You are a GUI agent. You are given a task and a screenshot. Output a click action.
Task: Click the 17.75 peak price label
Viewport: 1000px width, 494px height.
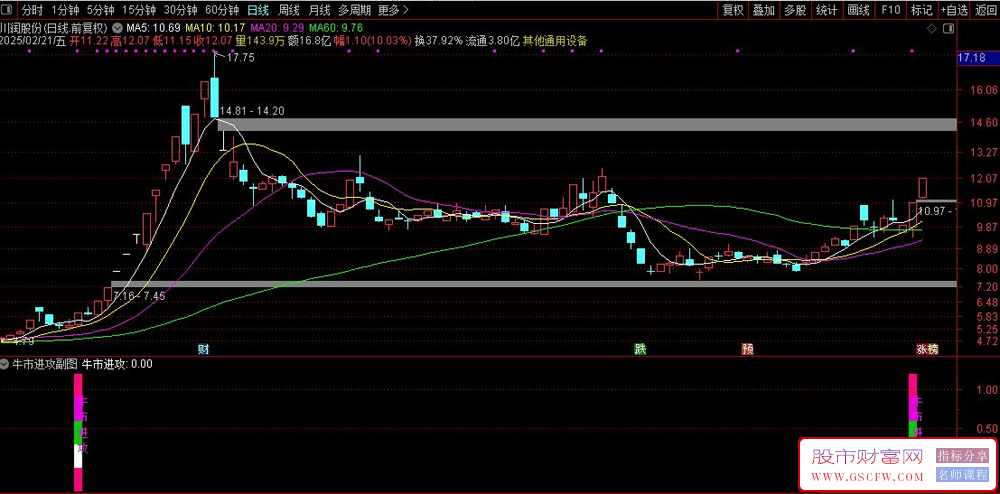[240, 57]
